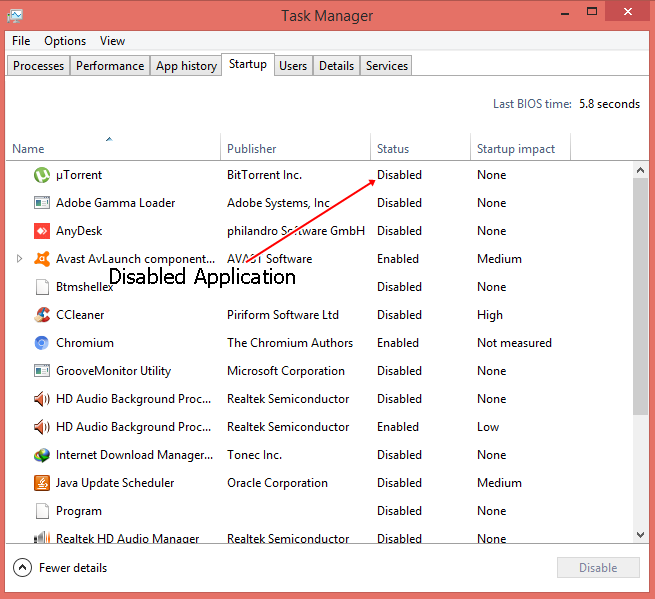Click the Oracle Corporation publisher cell
This screenshot has height=599, width=655.
(x=277, y=483)
